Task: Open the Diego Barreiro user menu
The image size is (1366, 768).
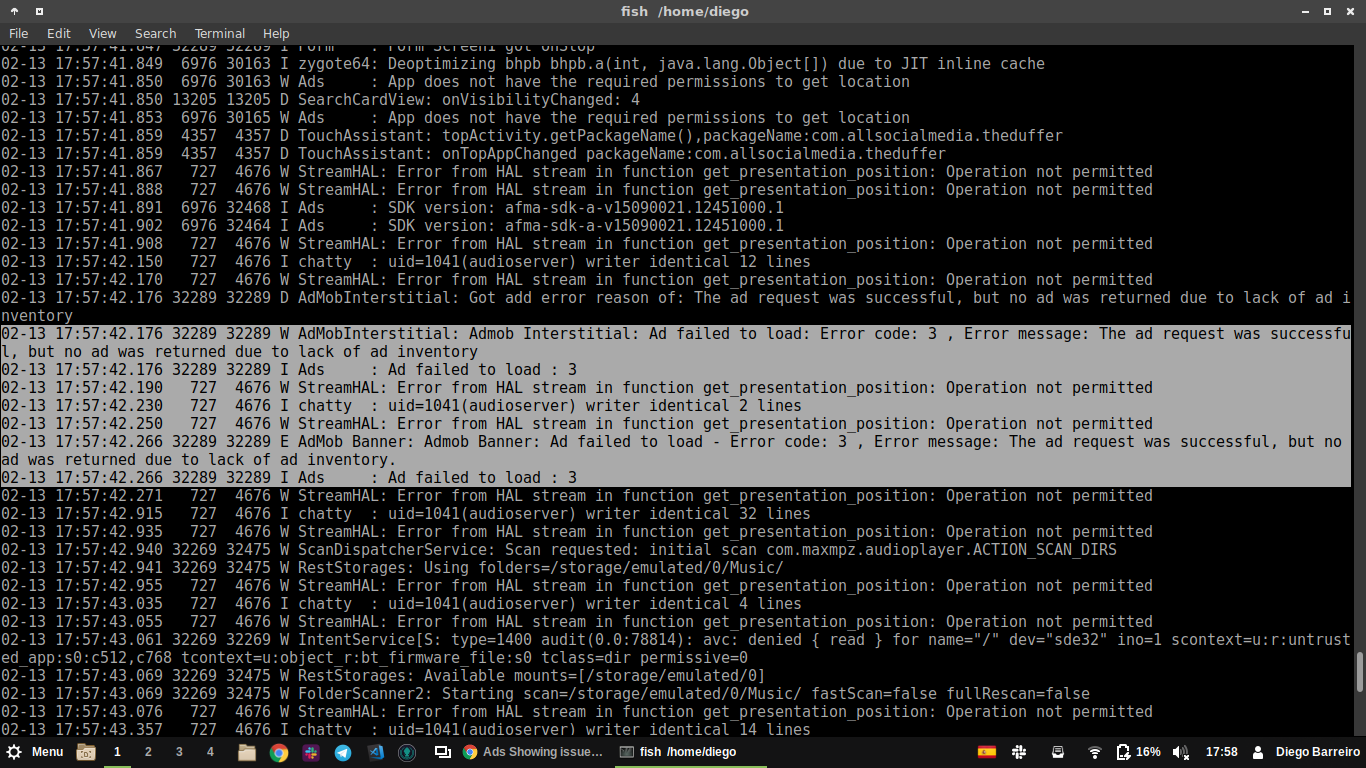Action: (1306, 752)
